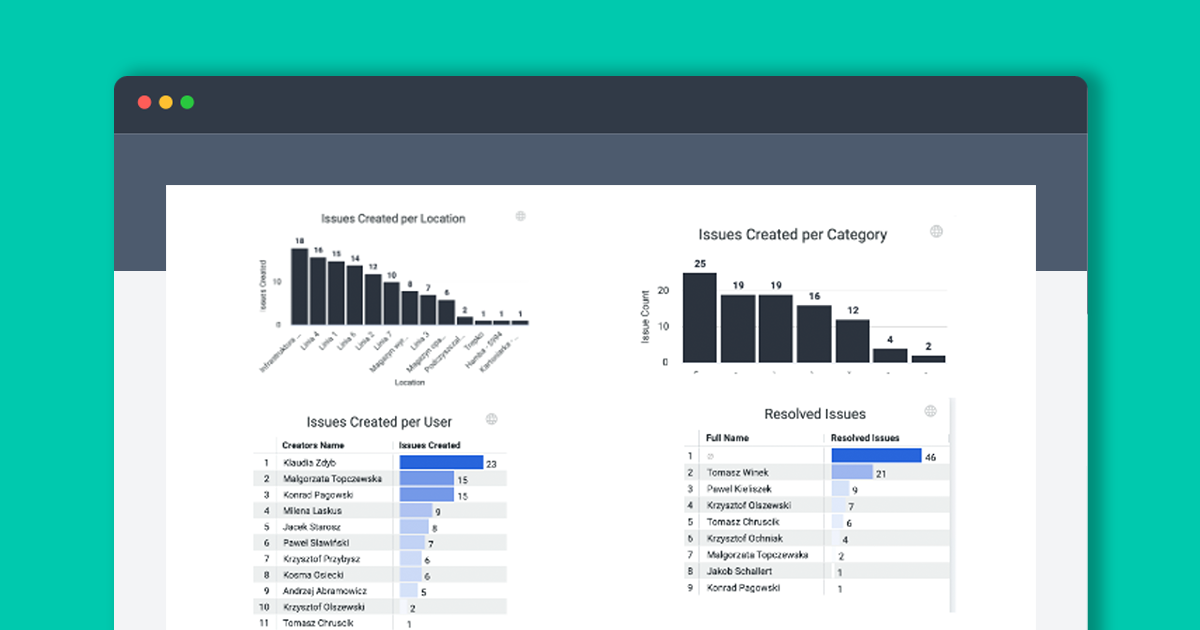Image resolution: width=1200 pixels, height=630 pixels.
Task: Click the tallest bar showing 18 issues
Action: (300, 286)
